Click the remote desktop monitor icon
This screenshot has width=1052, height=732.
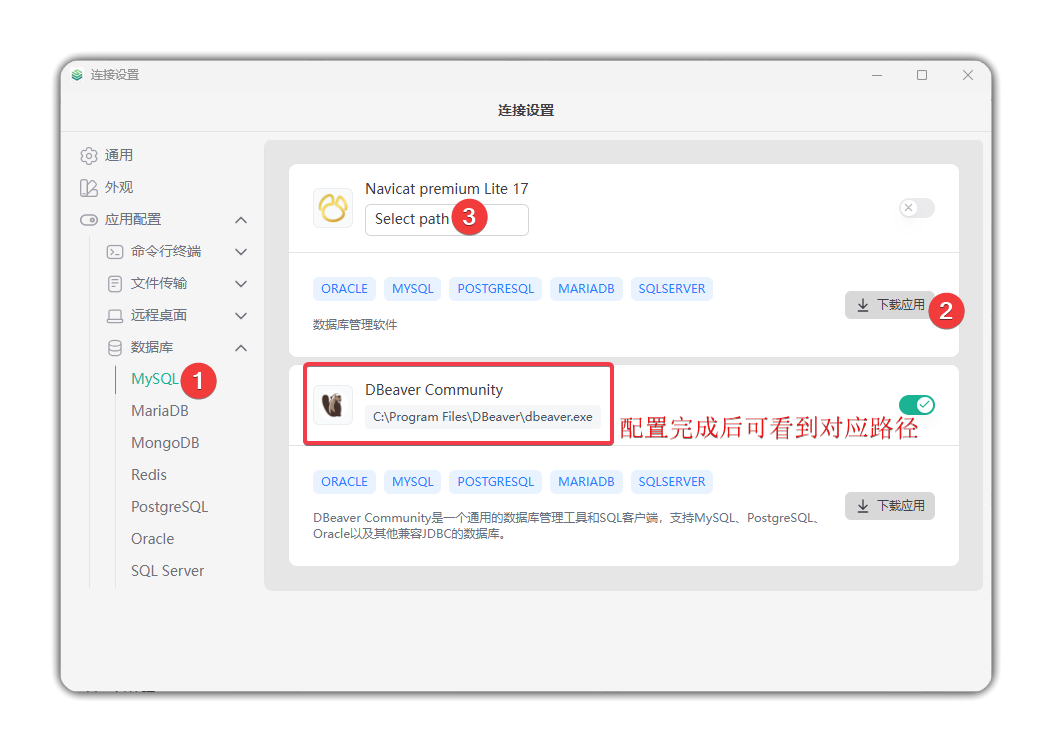[x=115, y=316]
